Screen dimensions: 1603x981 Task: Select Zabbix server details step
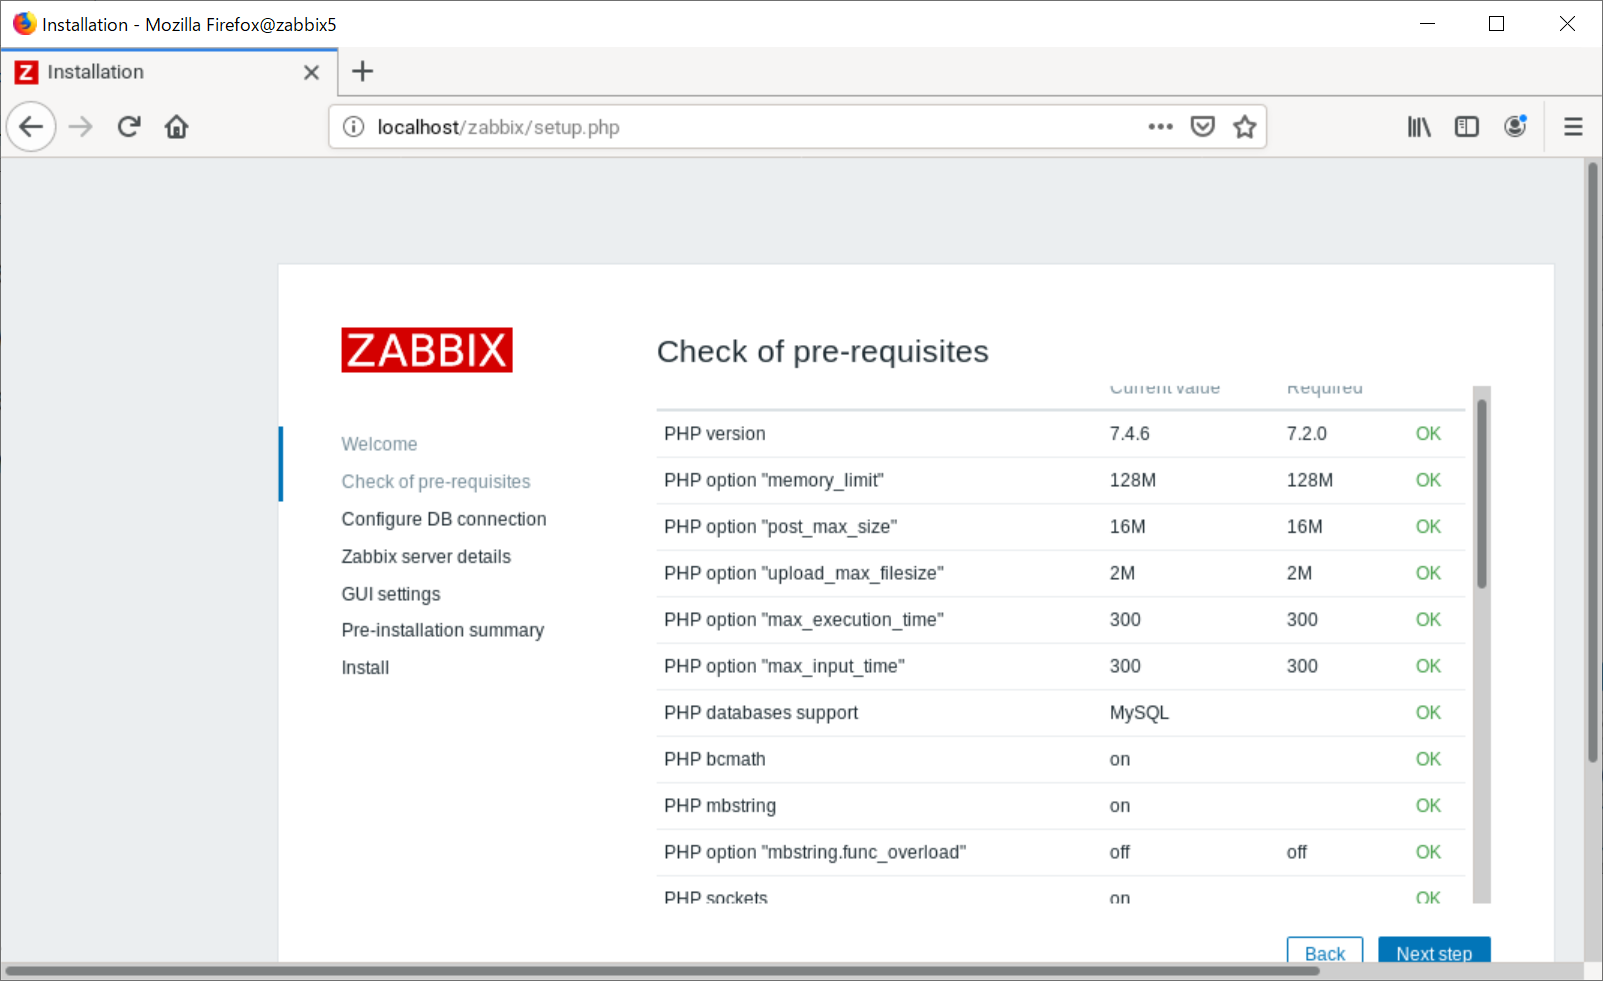click(x=426, y=557)
